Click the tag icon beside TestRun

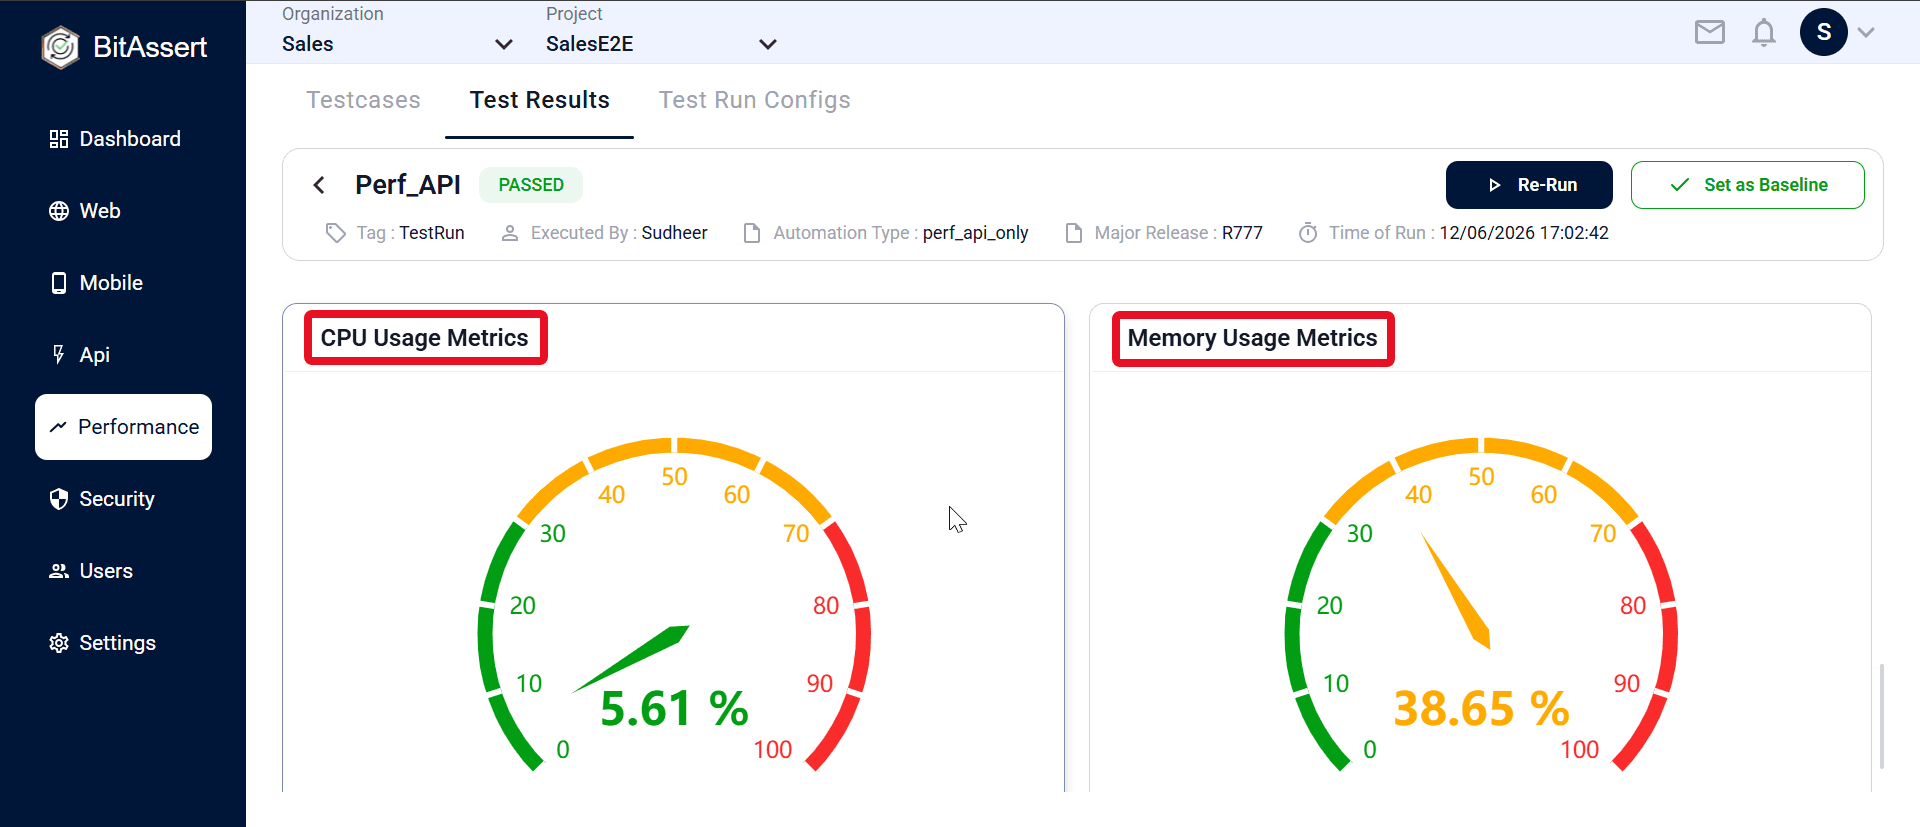336,233
